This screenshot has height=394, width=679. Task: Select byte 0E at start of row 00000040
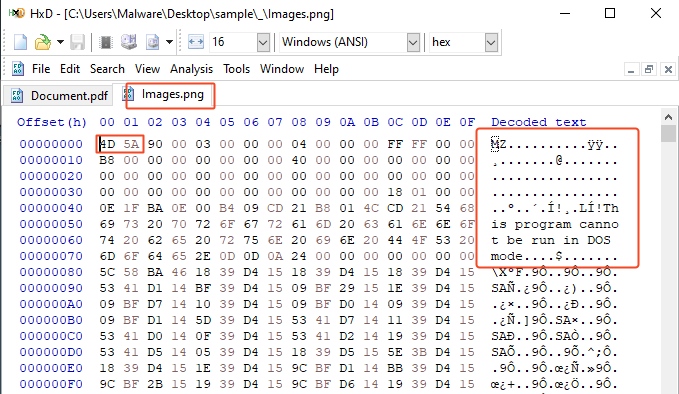click(x=107, y=208)
